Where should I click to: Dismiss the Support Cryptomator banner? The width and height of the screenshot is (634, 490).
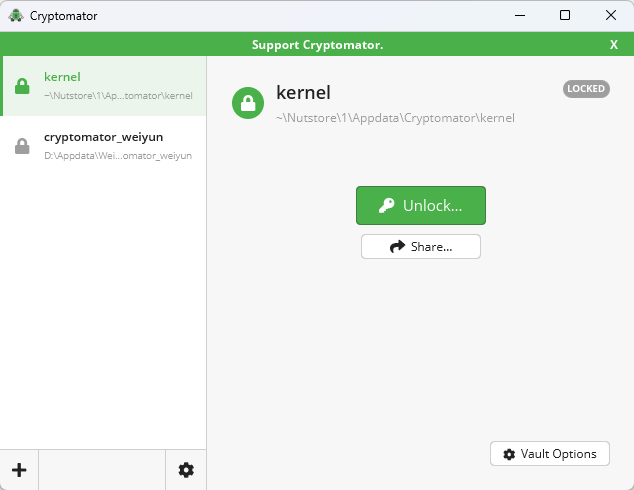pos(614,45)
